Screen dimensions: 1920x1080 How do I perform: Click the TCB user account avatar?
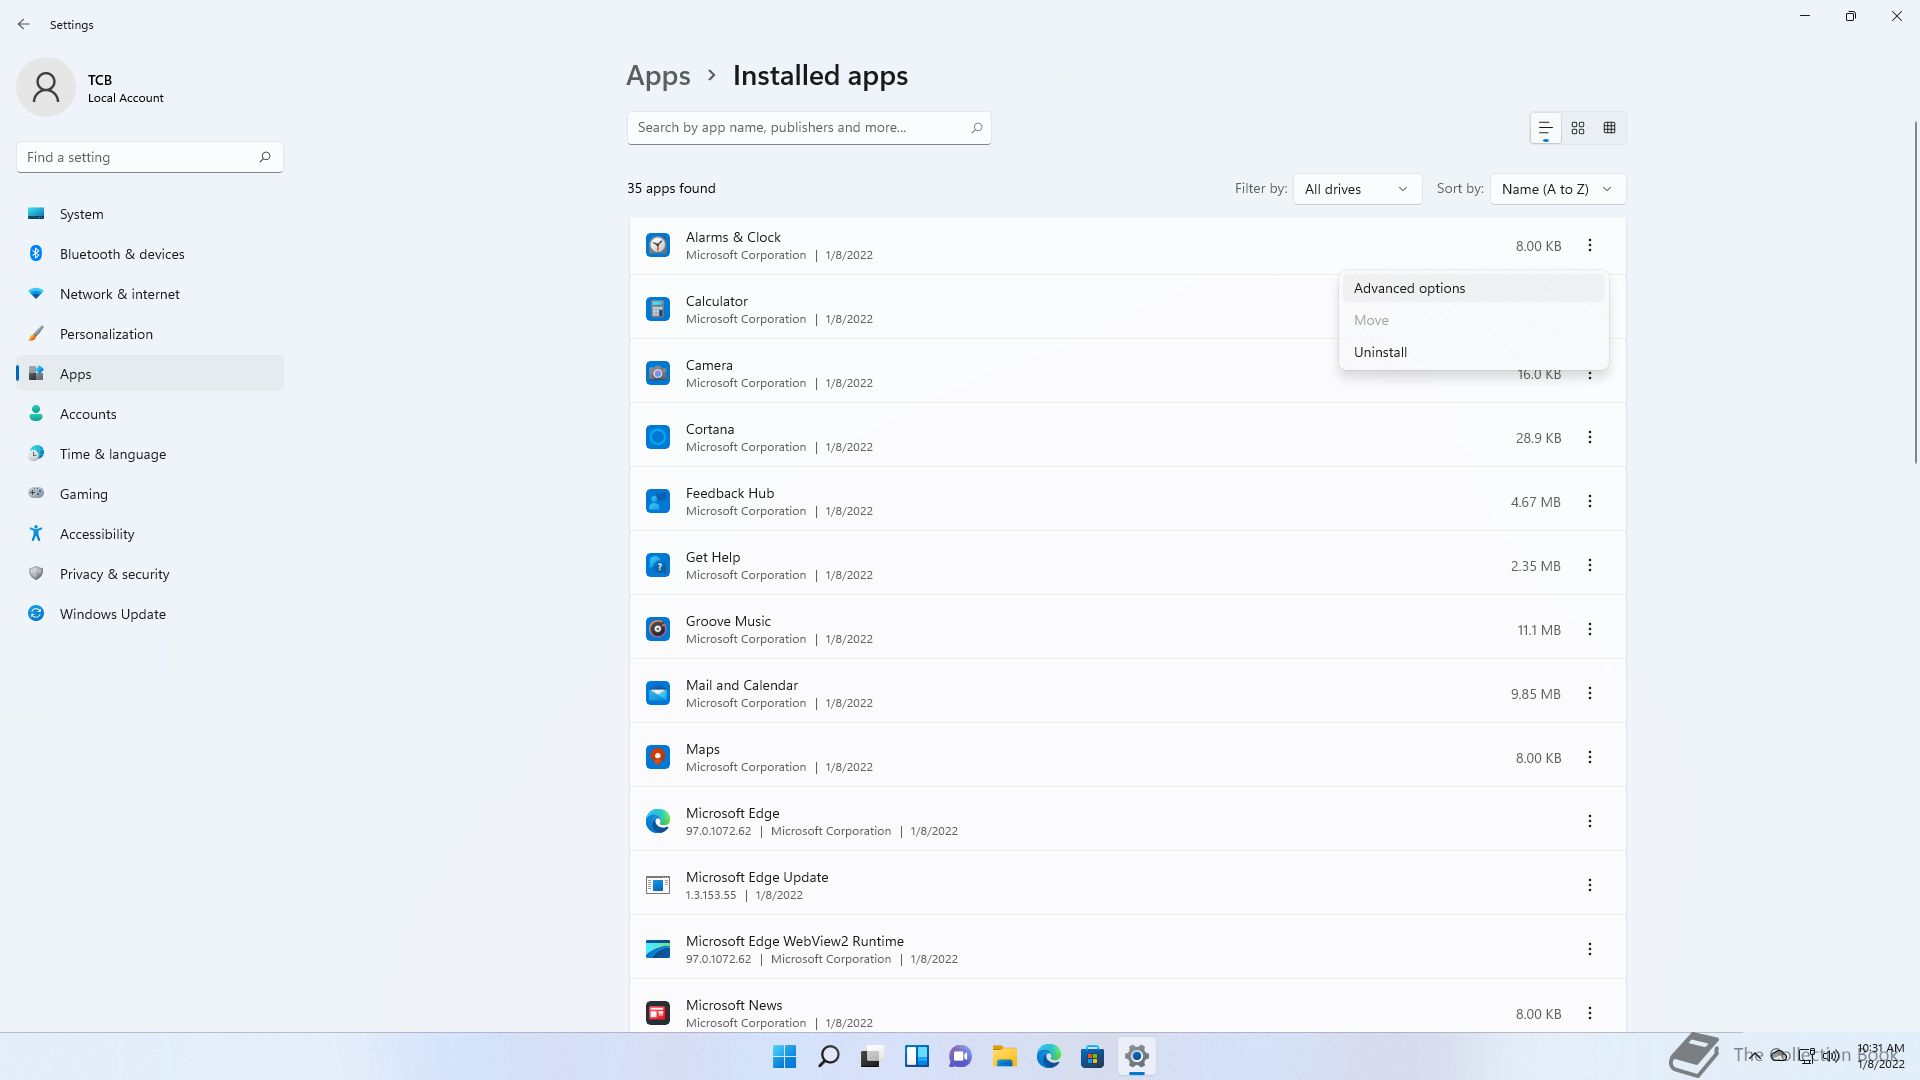(x=46, y=87)
